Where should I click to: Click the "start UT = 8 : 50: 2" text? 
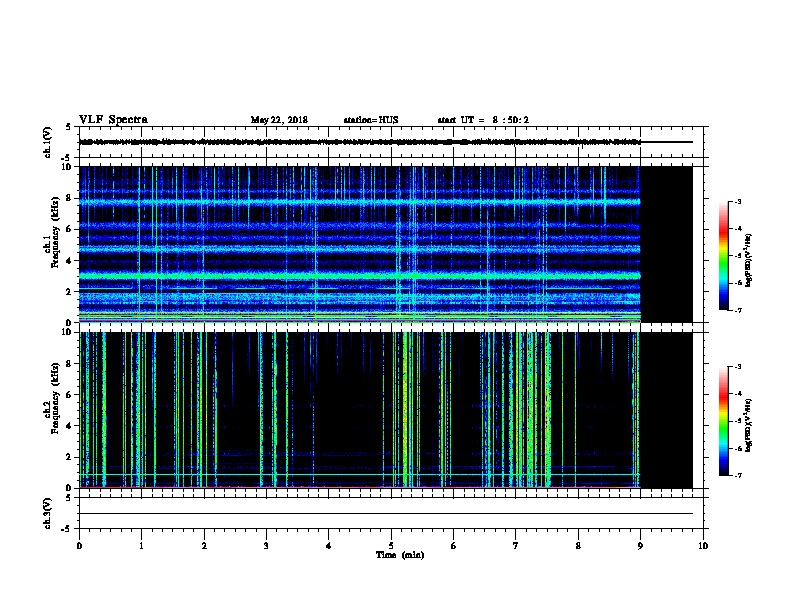[x=483, y=120]
